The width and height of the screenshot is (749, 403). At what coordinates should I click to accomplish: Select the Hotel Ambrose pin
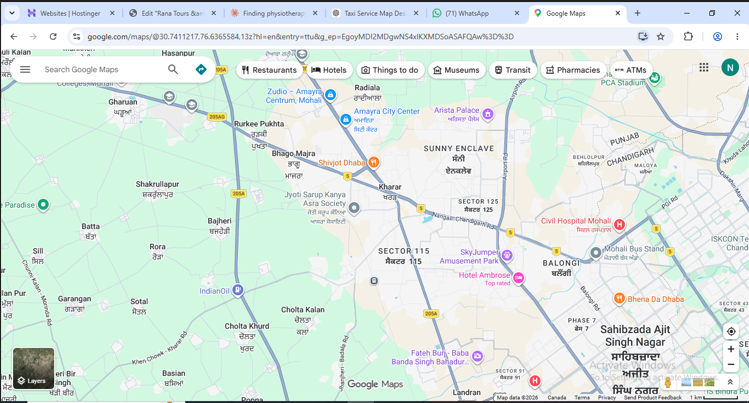(518, 277)
